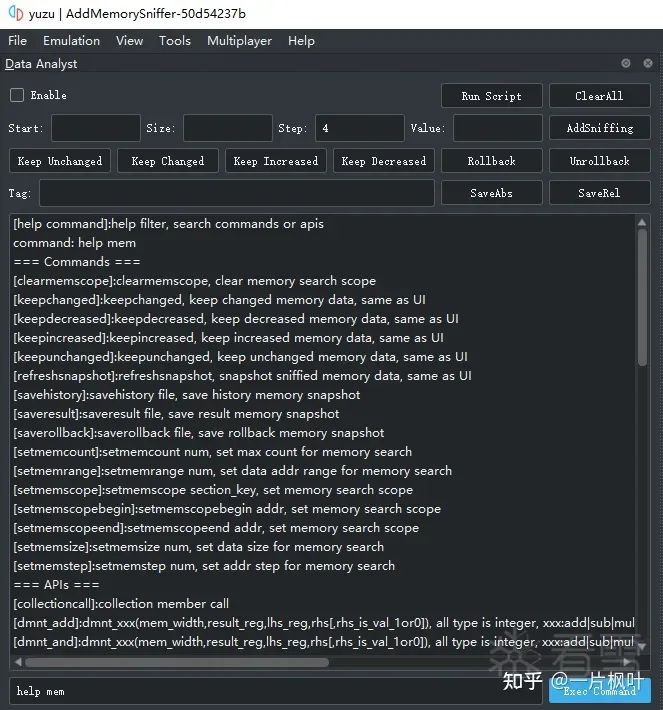
Task: Click the '[help command]' first output line
Action: (x=168, y=224)
